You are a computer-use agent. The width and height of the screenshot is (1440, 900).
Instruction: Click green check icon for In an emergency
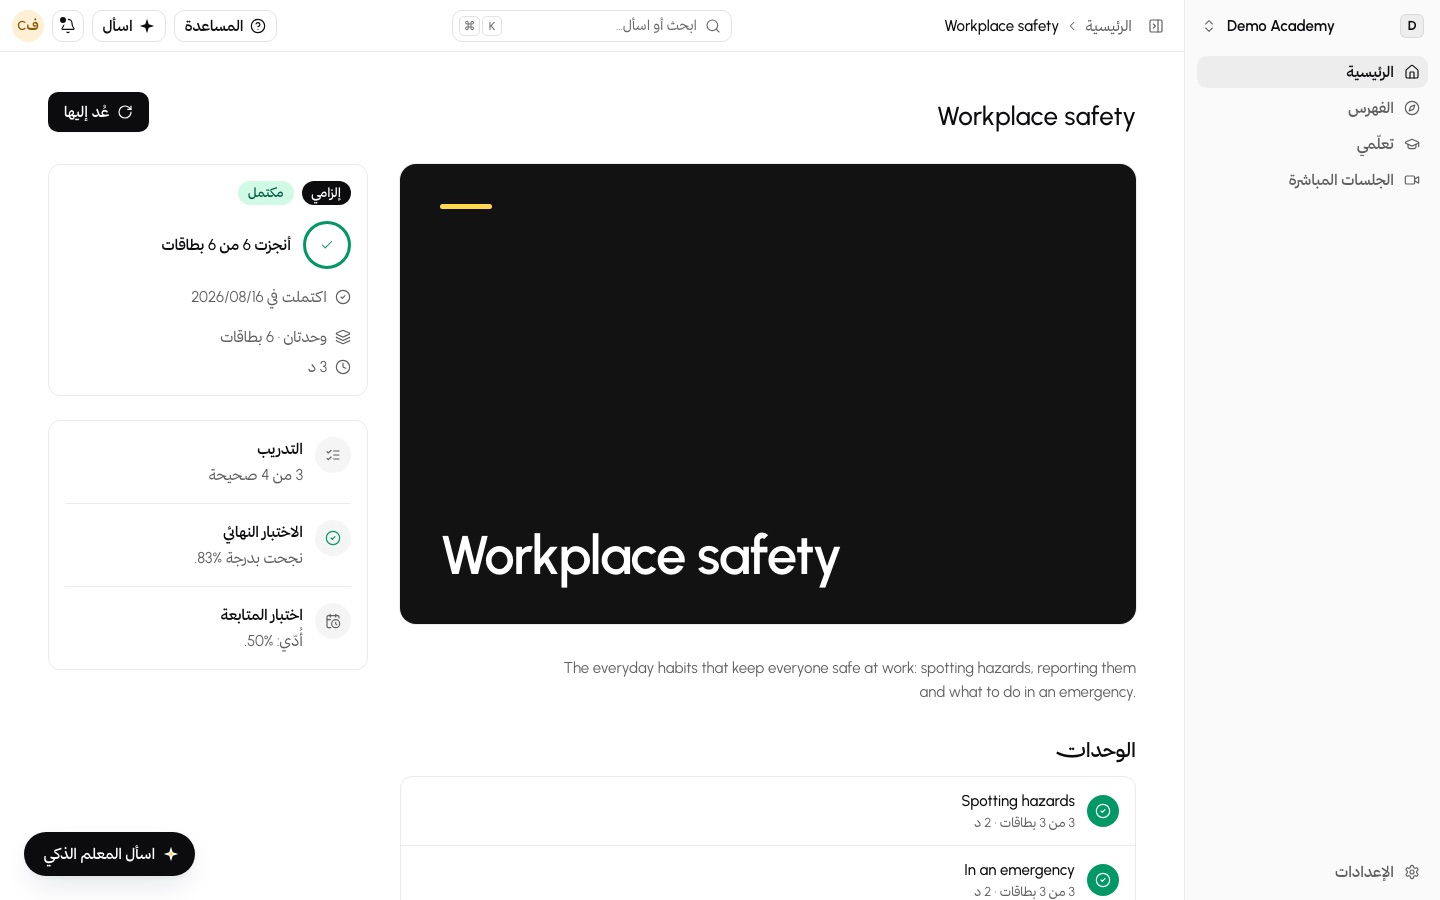coord(1103,880)
